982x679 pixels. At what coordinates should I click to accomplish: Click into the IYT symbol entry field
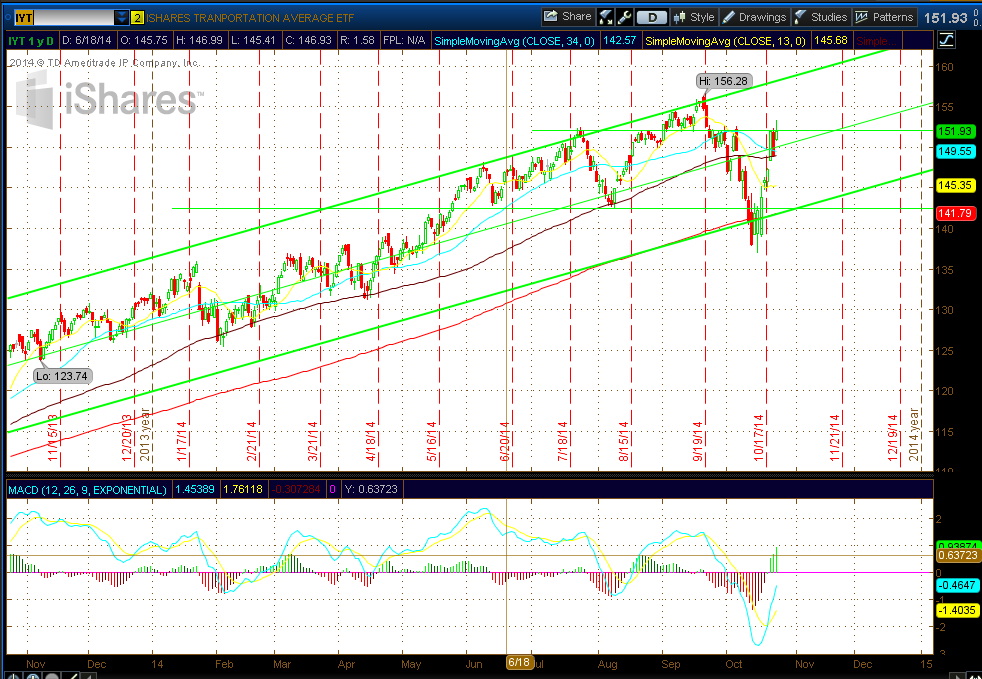coord(65,18)
